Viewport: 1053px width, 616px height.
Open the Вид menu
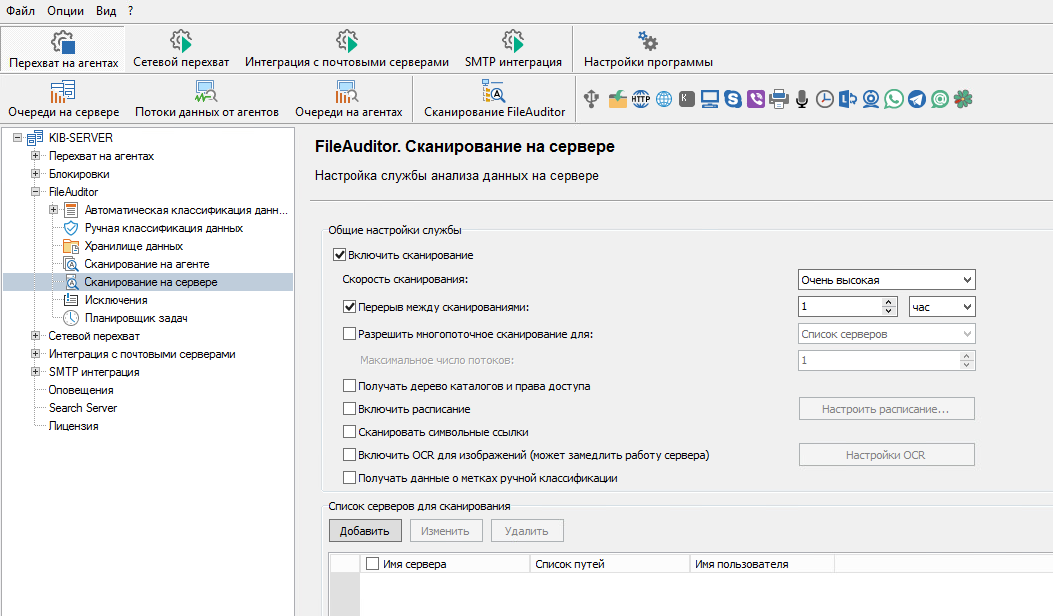coord(106,11)
